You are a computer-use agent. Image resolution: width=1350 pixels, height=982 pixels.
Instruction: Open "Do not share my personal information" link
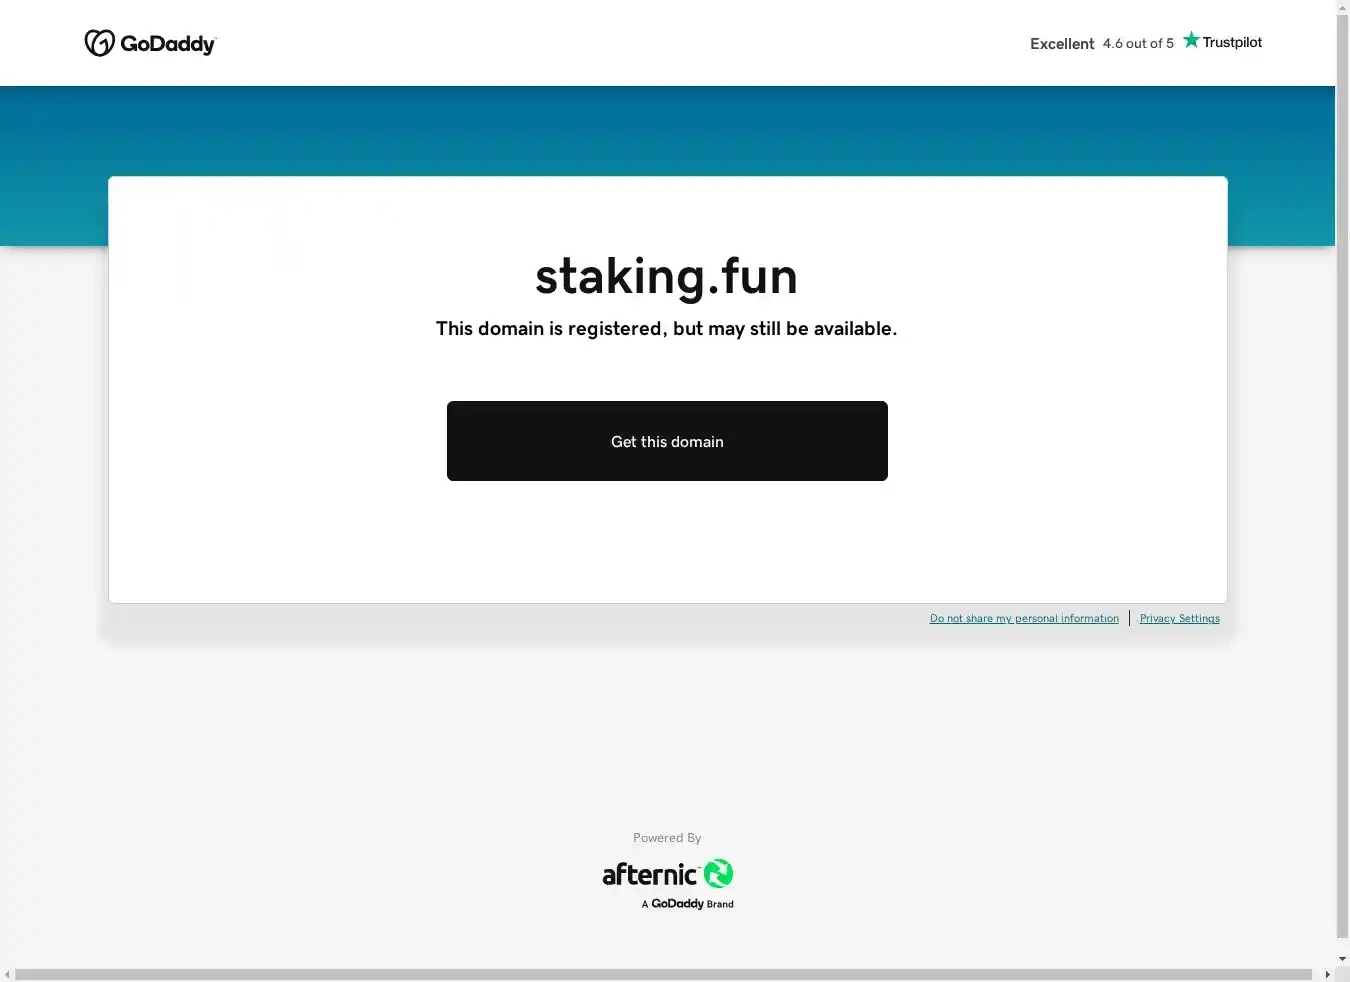tap(1024, 619)
